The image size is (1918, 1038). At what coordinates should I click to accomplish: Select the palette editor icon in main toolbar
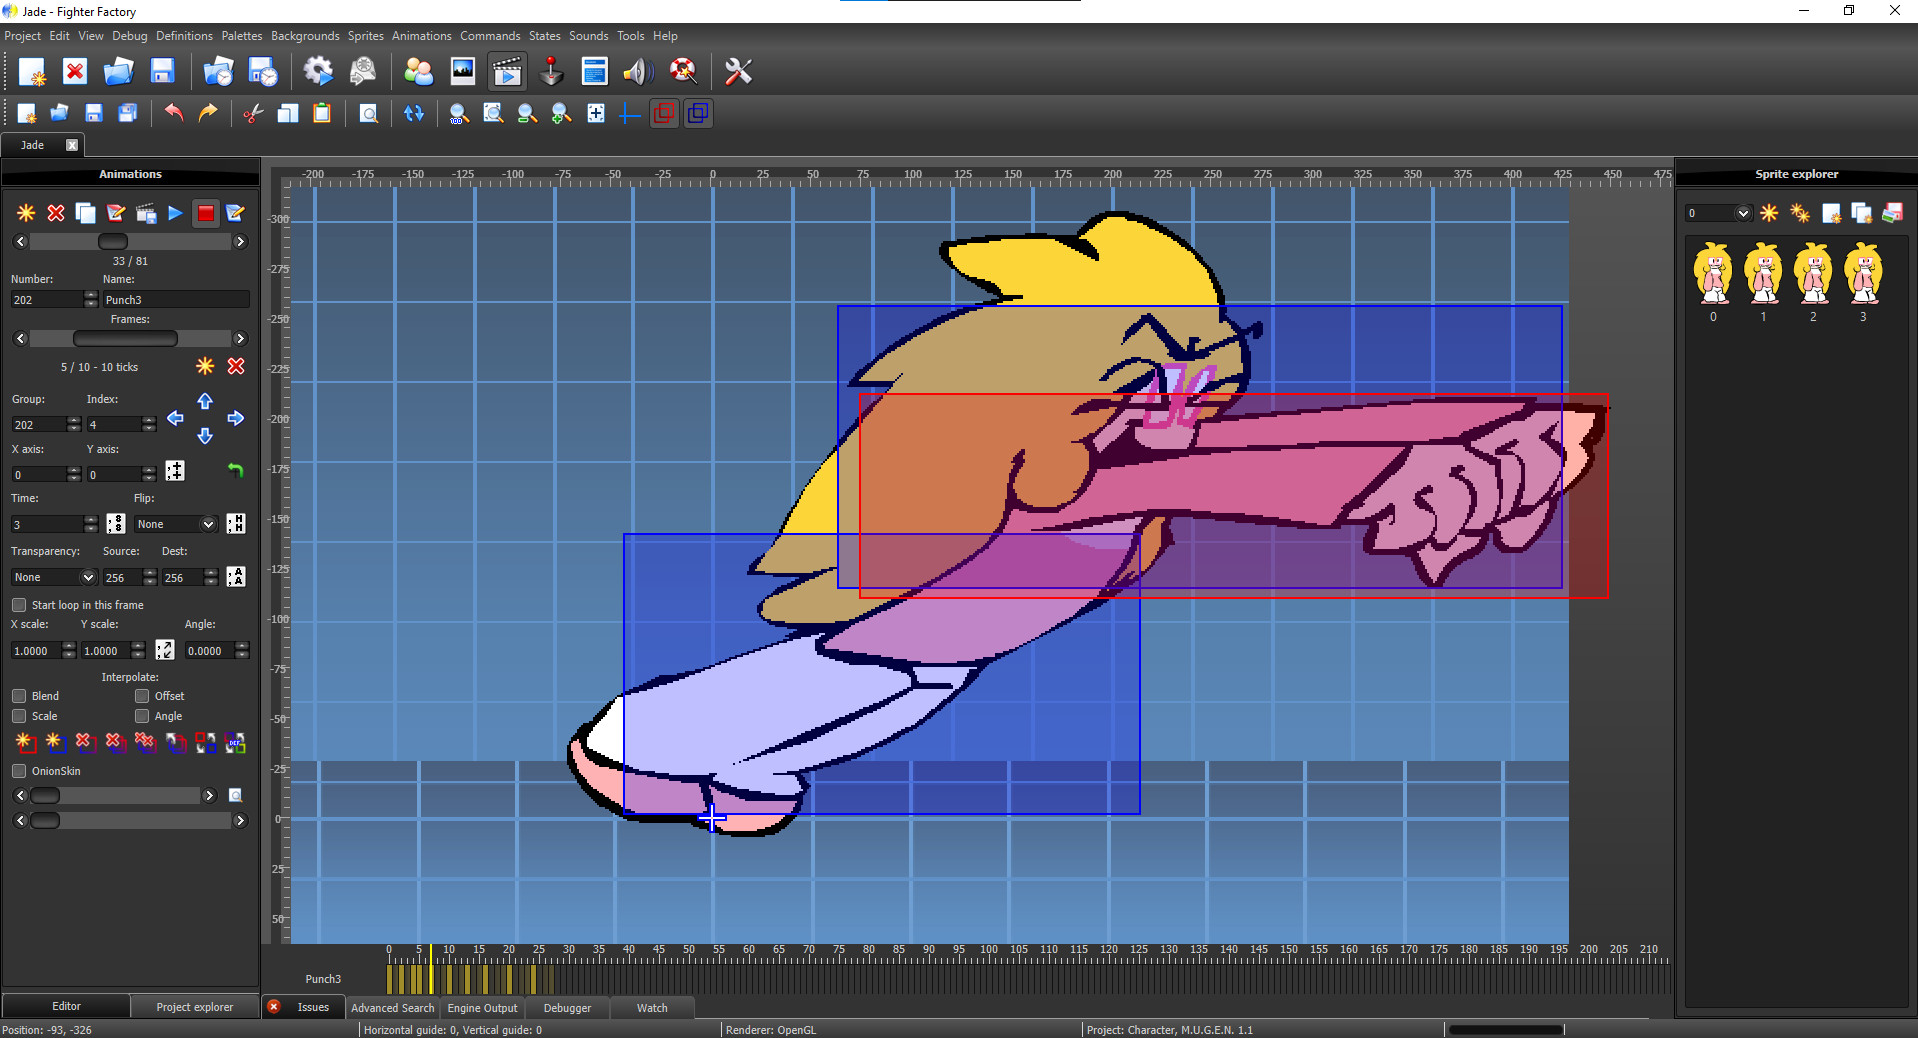point(418,71)
